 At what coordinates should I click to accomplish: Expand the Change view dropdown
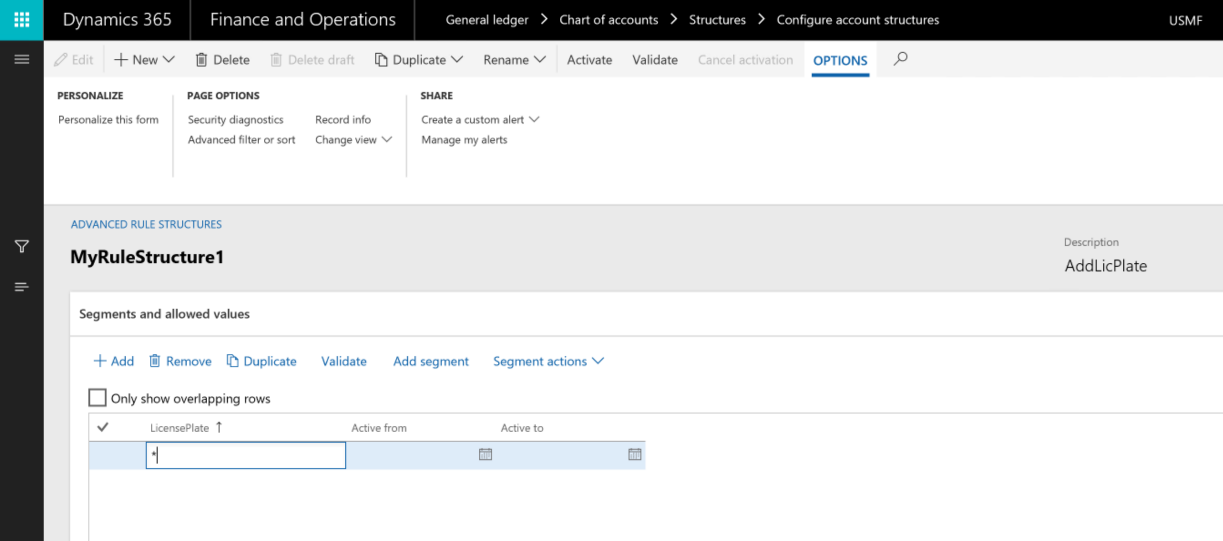tap(353, 140)
